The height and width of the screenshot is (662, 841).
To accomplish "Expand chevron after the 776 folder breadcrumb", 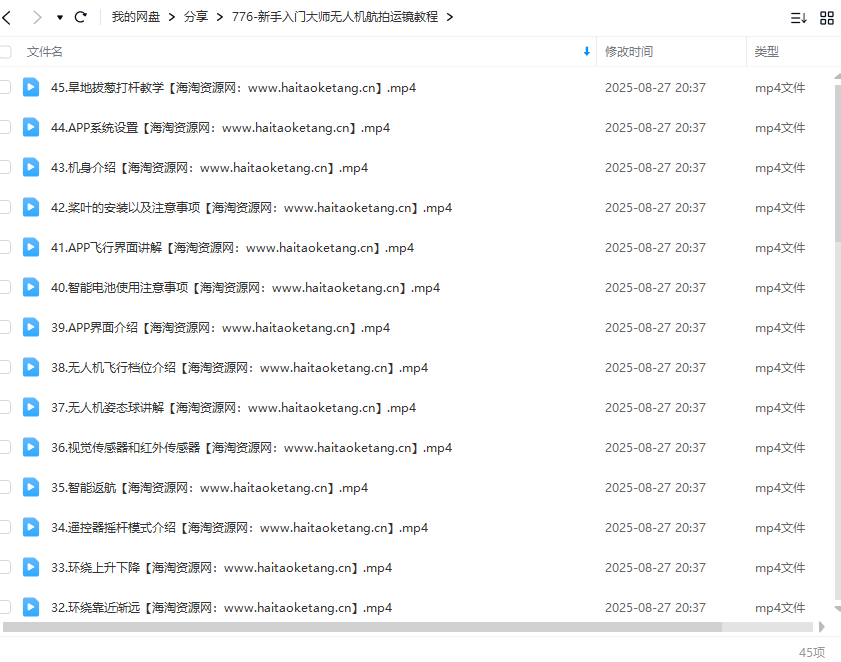I will click(449, 17).
